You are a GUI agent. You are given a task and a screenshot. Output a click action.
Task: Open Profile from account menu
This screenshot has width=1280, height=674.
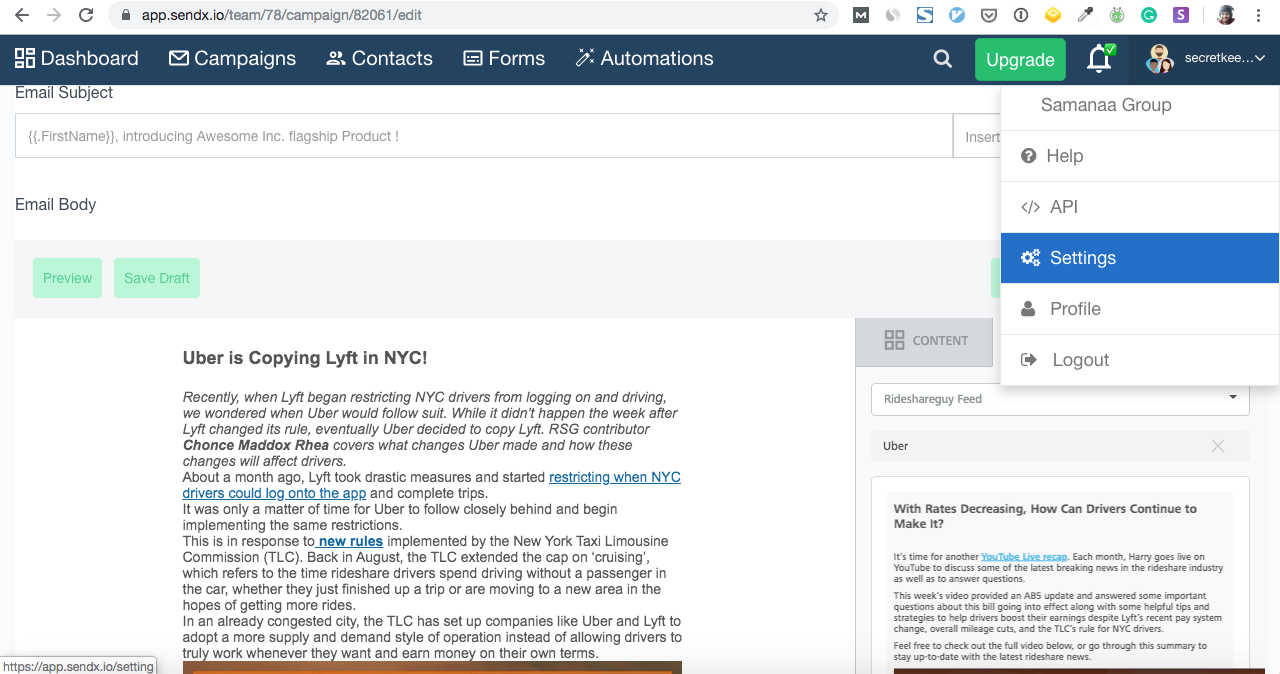(1140, 309)
